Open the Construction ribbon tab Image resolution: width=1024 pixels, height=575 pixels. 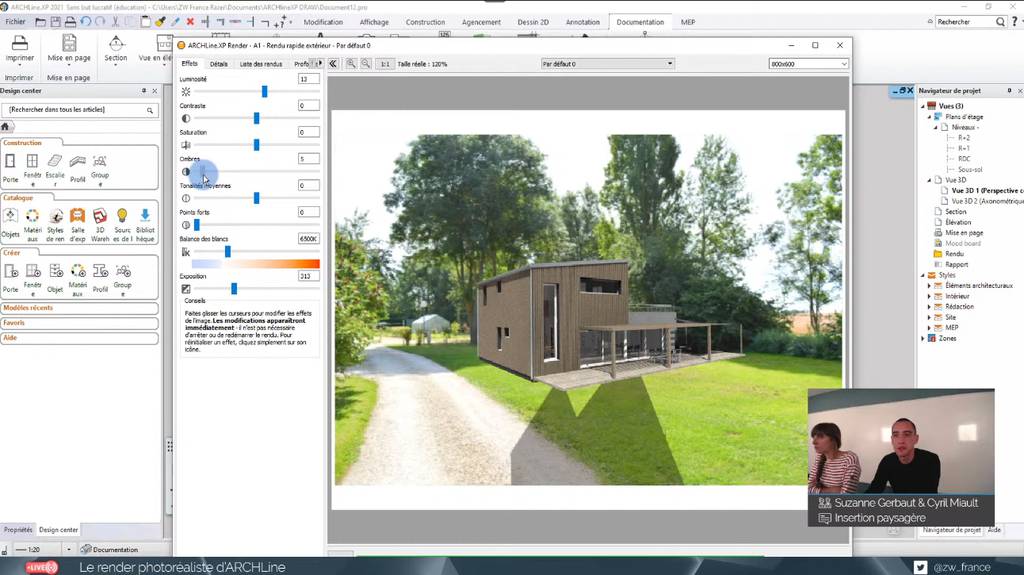(425, 22)
